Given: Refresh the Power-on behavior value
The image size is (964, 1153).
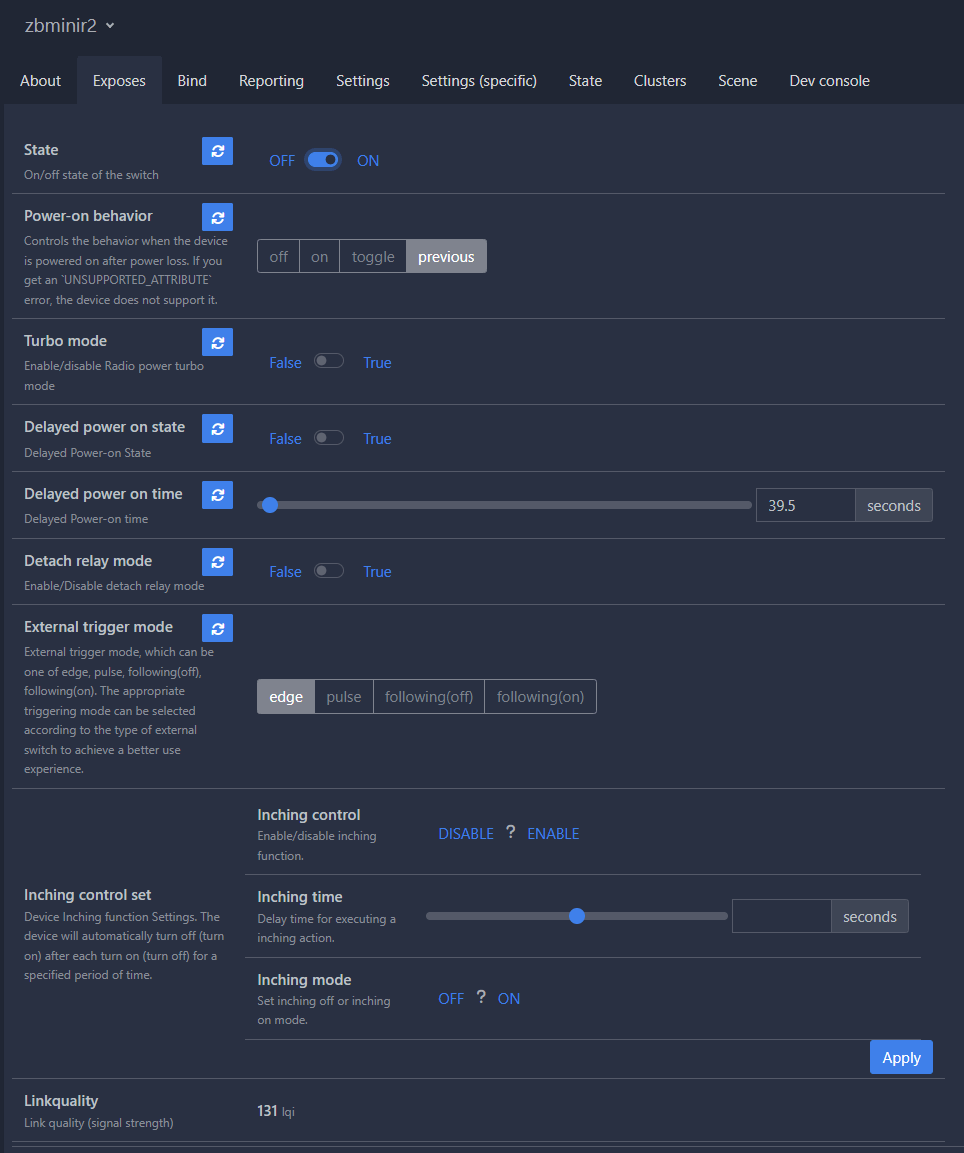Looking at the screenshot, I should click(x=217, y=217).
